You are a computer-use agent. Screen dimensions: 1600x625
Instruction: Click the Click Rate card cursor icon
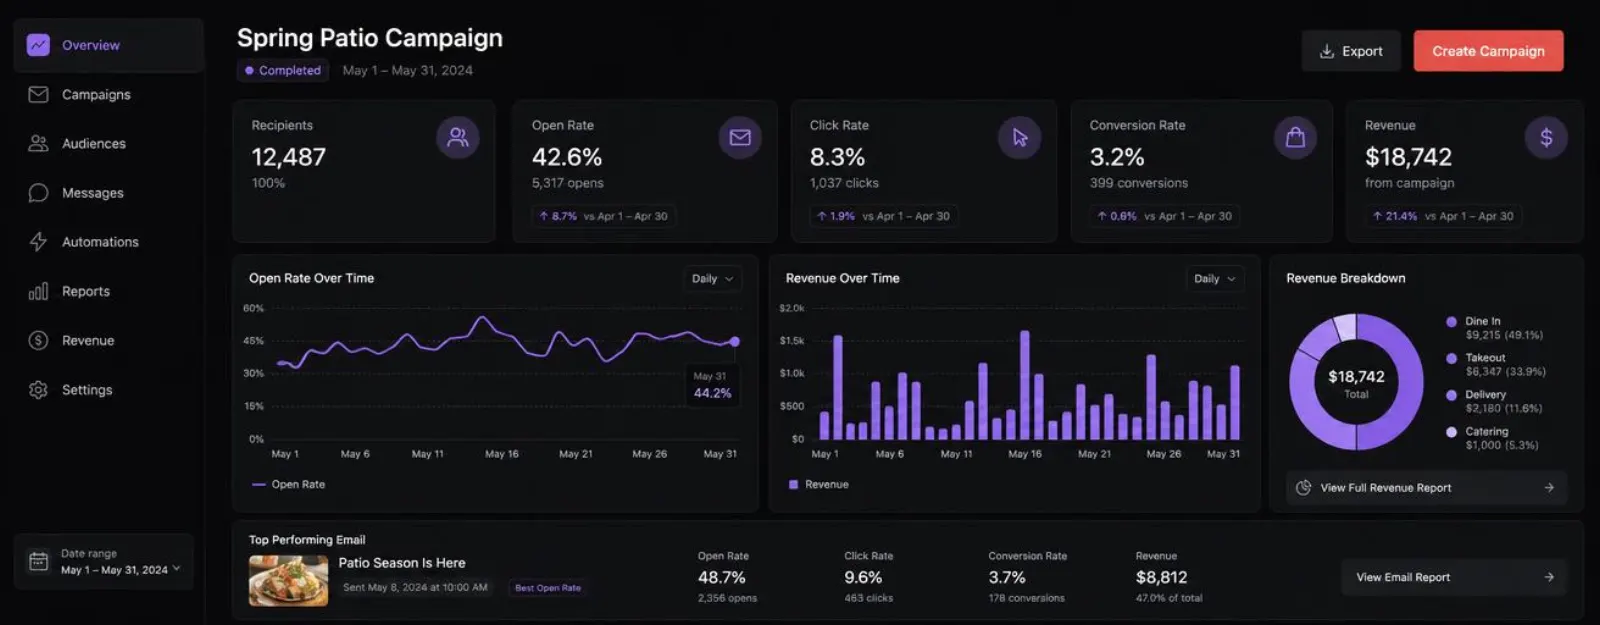[1019, 137]
